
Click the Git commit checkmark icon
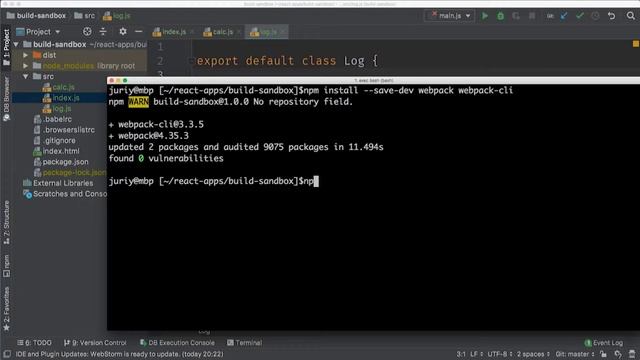click(580, 16)
